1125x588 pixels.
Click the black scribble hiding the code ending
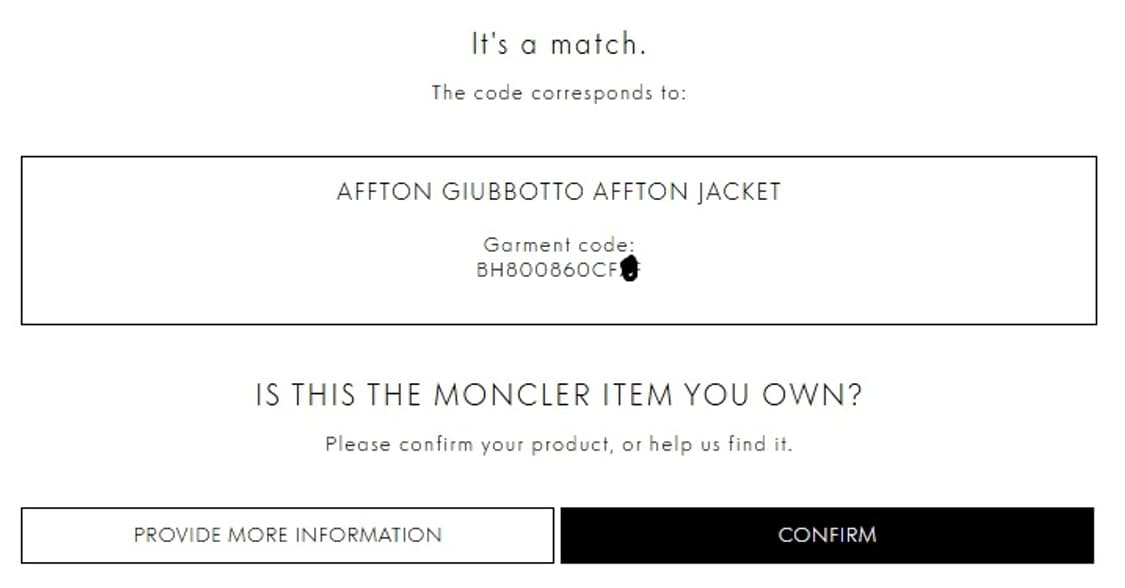click(x=630, y=269)
